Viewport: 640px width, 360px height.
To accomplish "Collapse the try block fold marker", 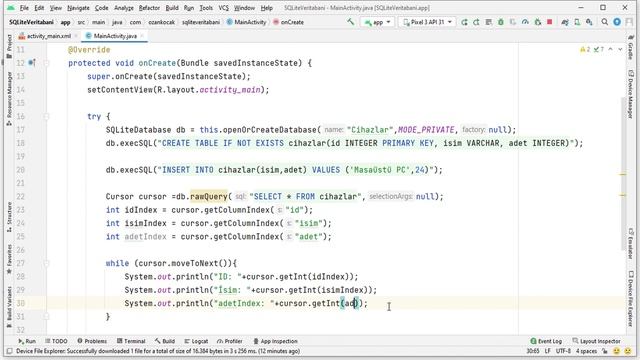I will (46, 116).
